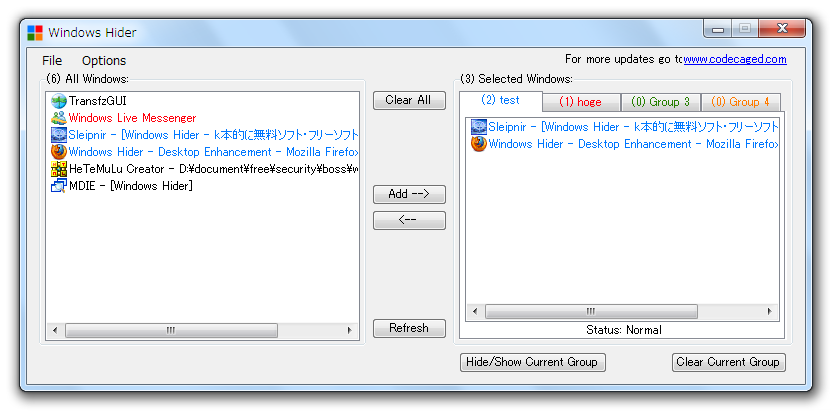Click All Windows horizontal scrollbar thumb
The image size is (835, 413).
171,331
